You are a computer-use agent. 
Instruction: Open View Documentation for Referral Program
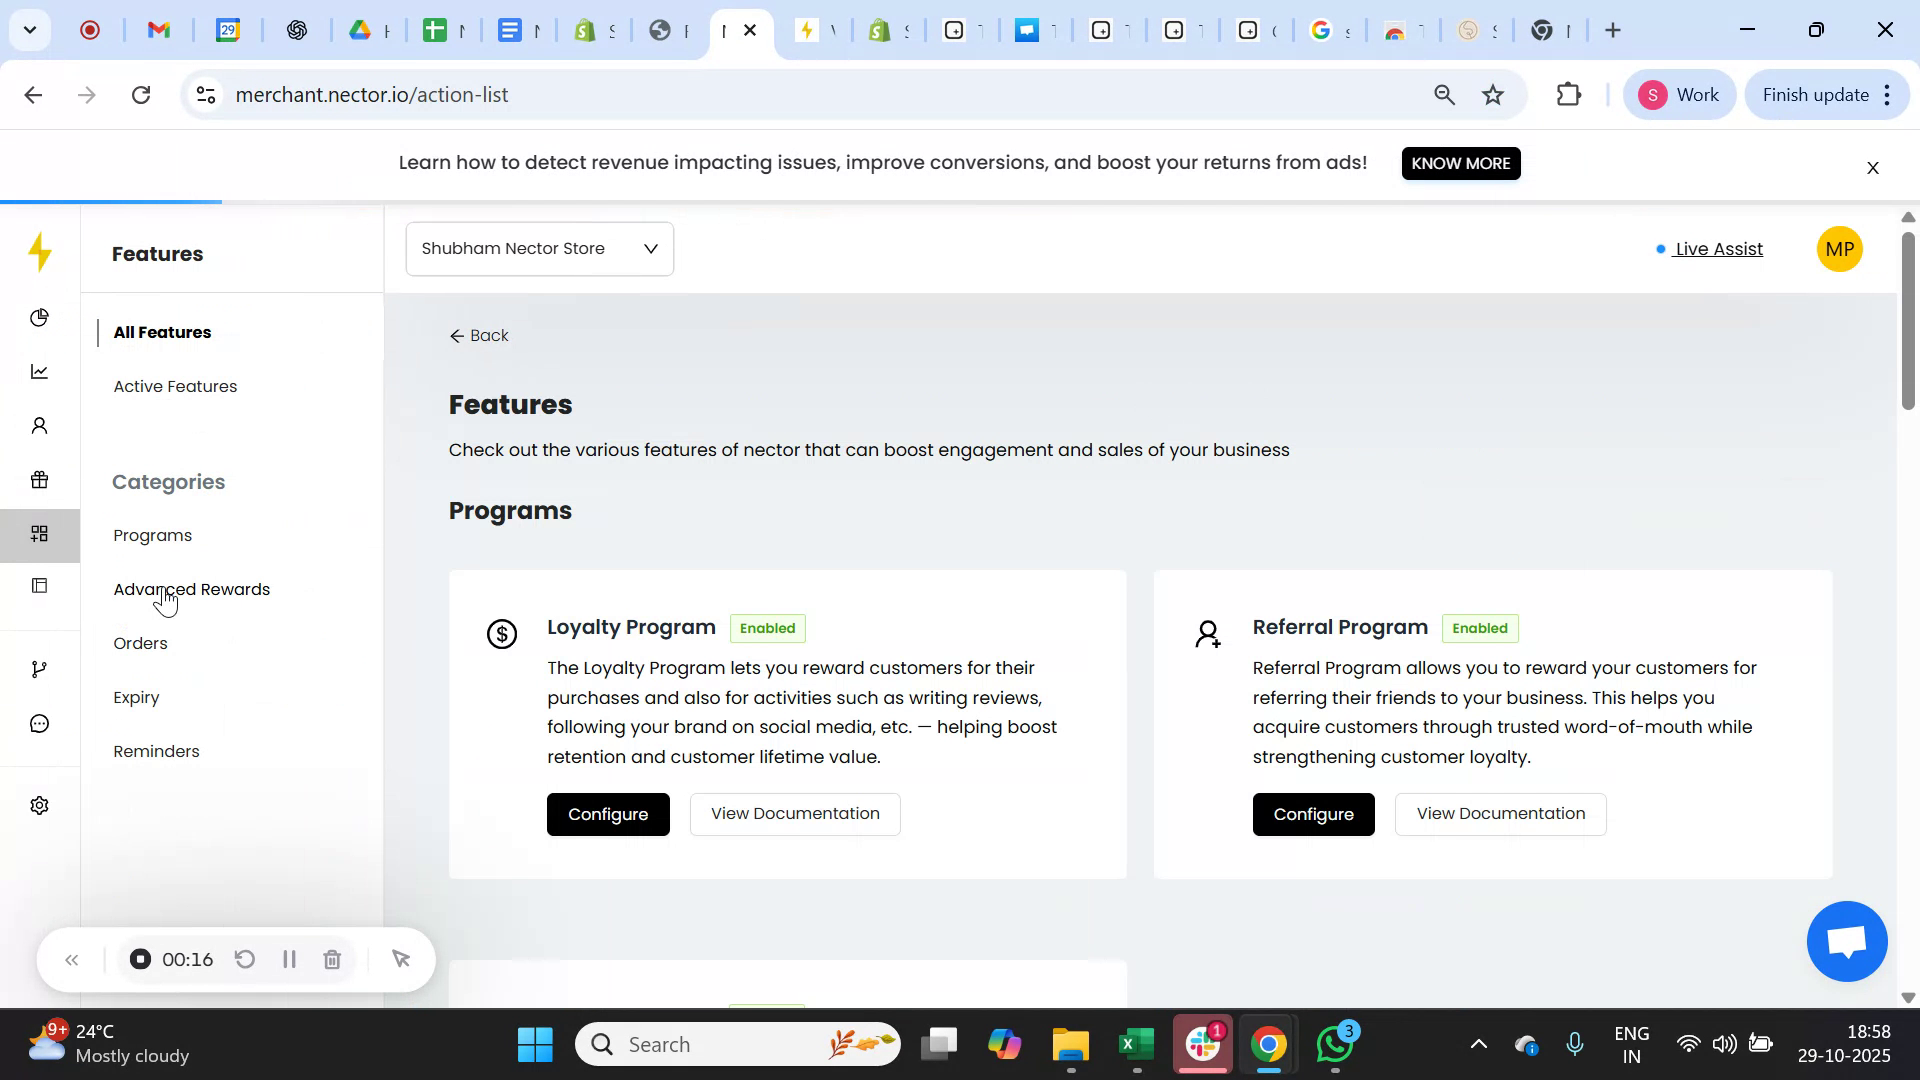tap(1500, 814)
